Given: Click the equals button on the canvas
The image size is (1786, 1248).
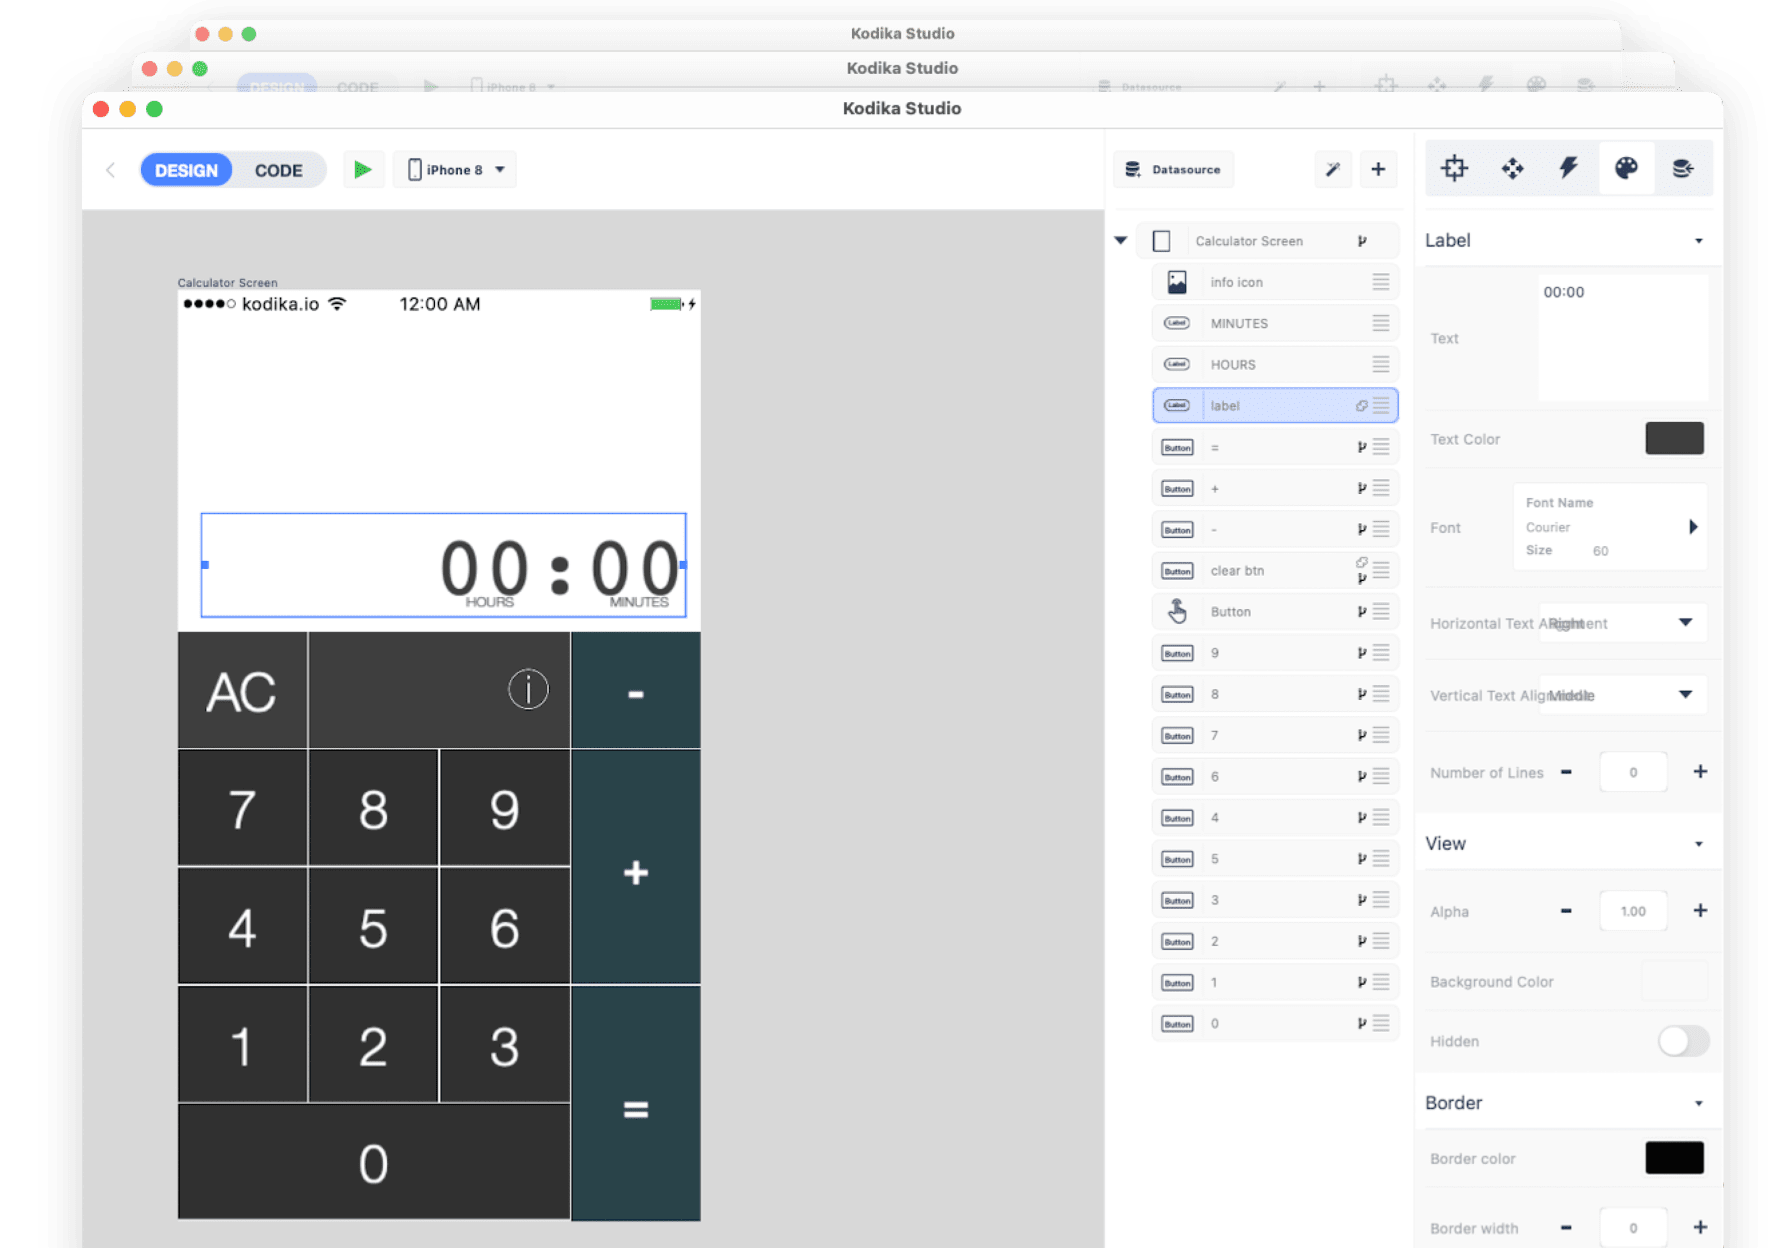Looking at the screenshot, I should (636, 1104).
